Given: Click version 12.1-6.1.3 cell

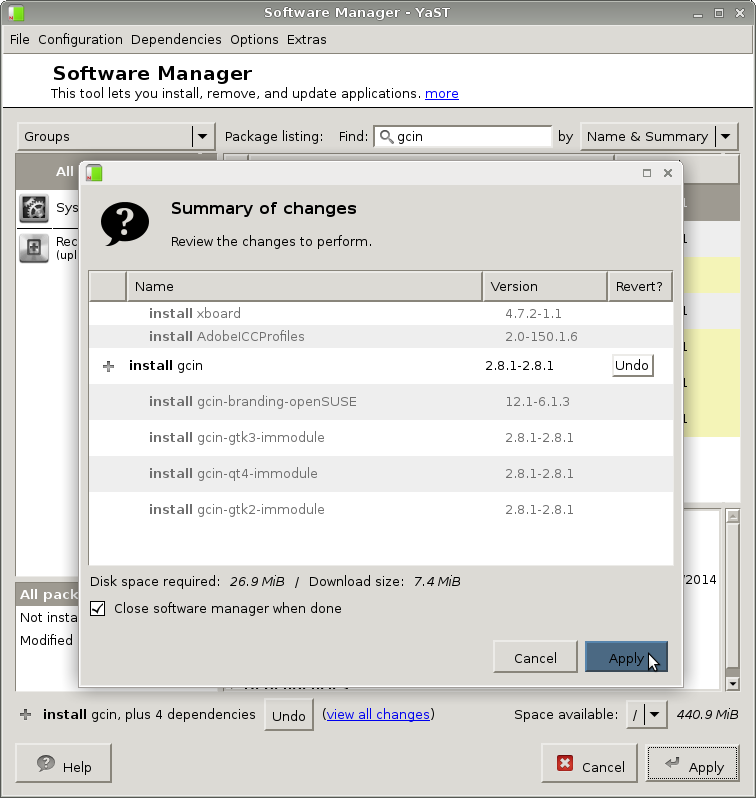Looking at the screenshot, I should tap(537, 402).
